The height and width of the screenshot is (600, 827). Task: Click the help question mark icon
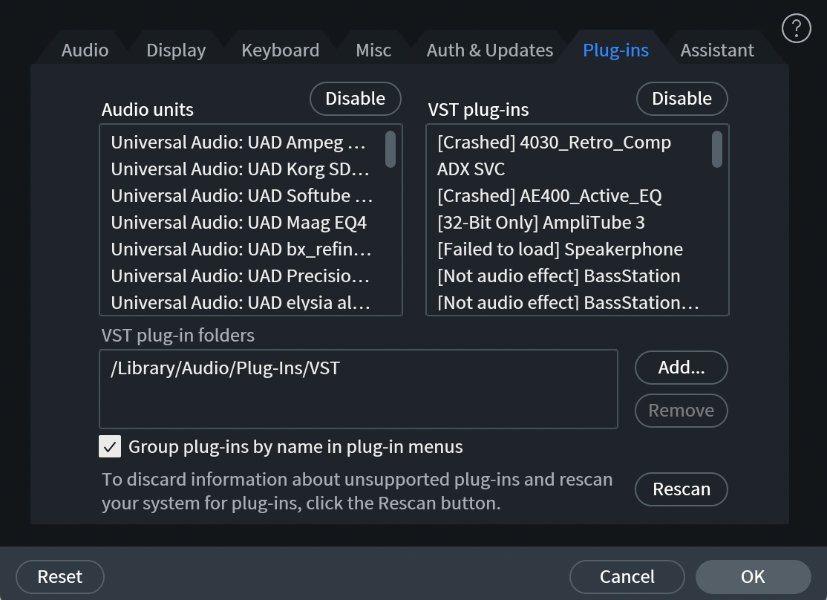pos(795,27)
